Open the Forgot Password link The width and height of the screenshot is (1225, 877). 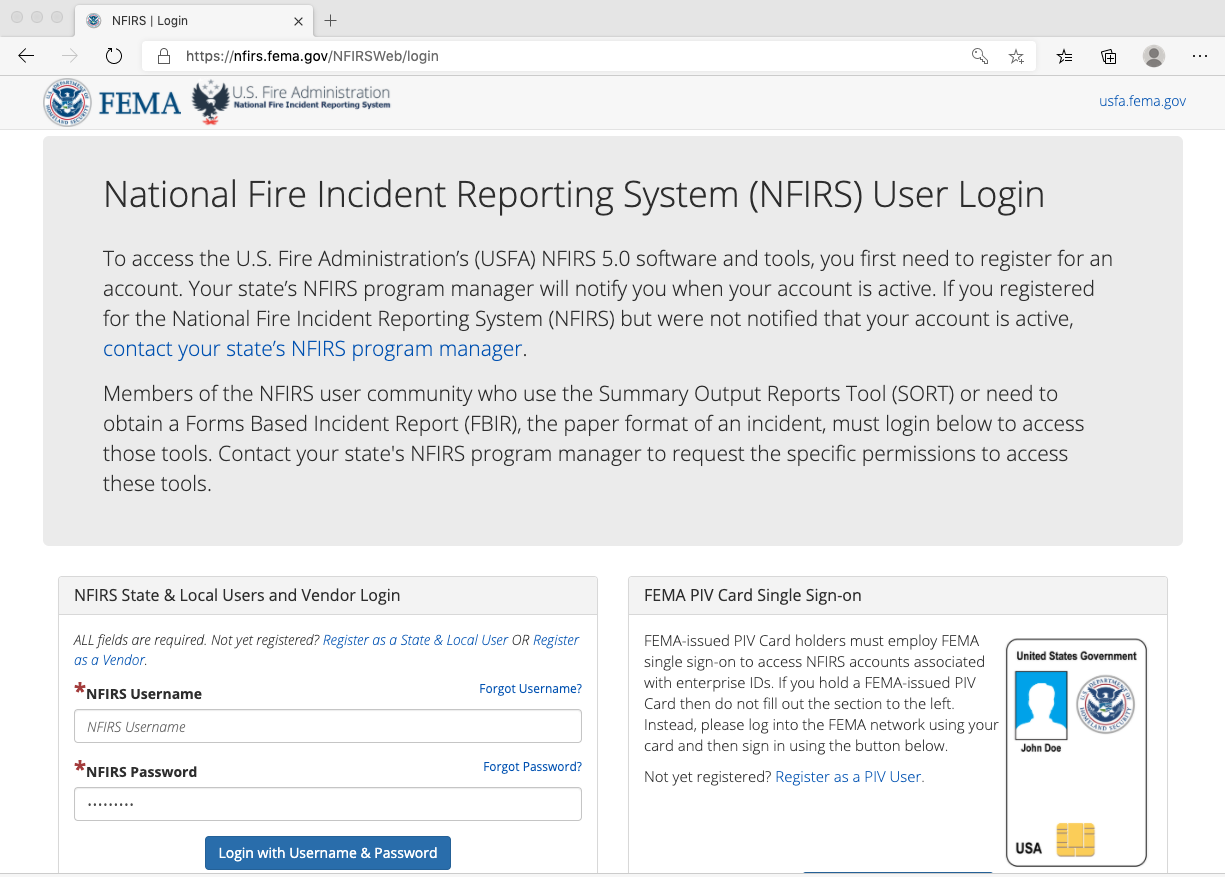click(532, 766)
